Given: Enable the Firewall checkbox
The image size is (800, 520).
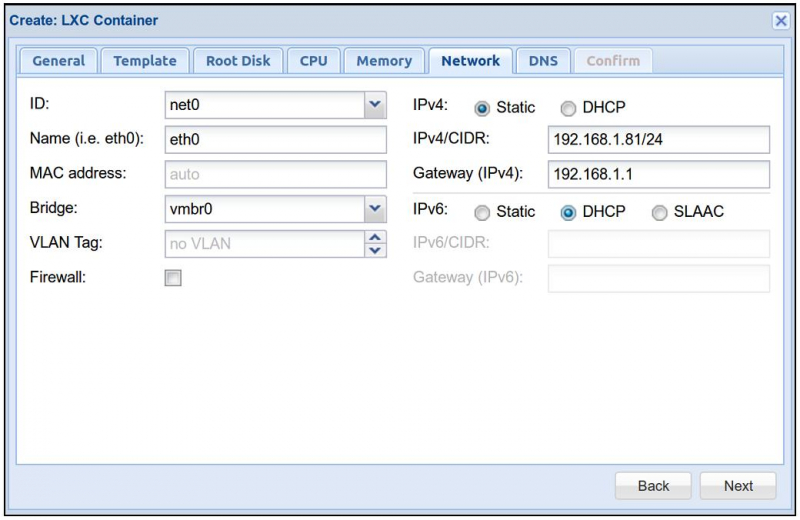Looking at the screenshot, I should [x=173, y=280].
